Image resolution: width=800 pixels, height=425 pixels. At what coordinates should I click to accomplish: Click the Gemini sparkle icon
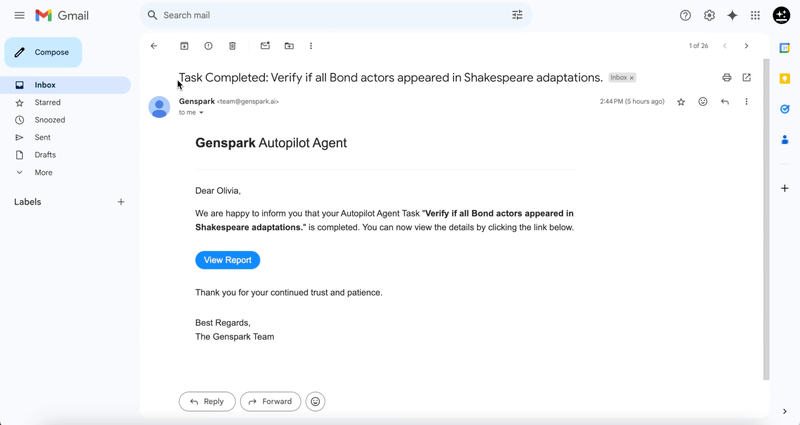(x=732, y=15)
